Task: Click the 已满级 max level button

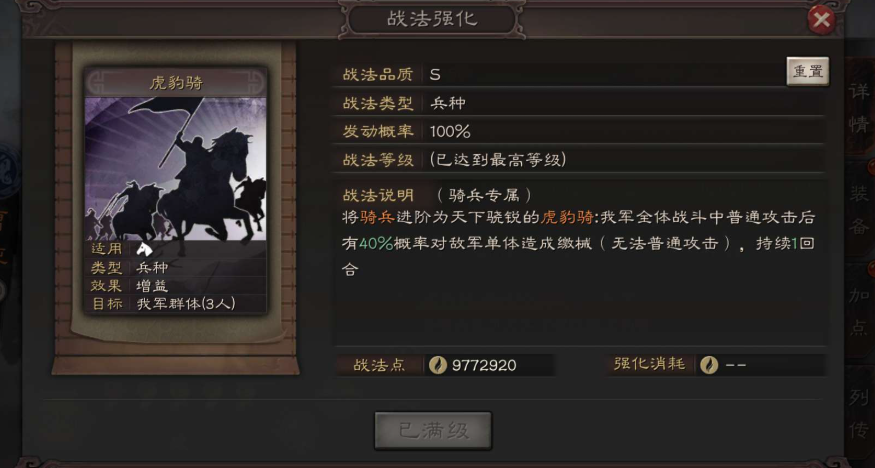Action: pos(433,431)
